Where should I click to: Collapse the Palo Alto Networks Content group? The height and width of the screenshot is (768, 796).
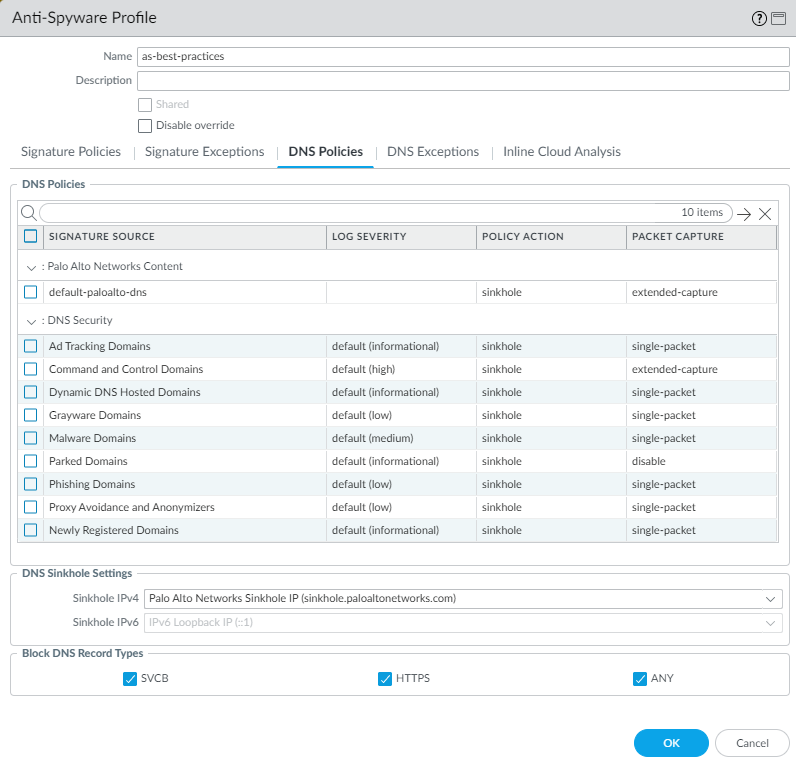(x=32, y=267)
